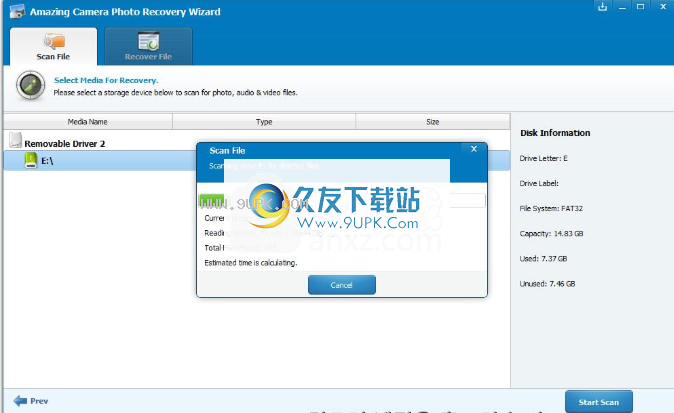Switch to the Scan File tab
Viewport: 674px width, 413px height.
tap(53, 46)
